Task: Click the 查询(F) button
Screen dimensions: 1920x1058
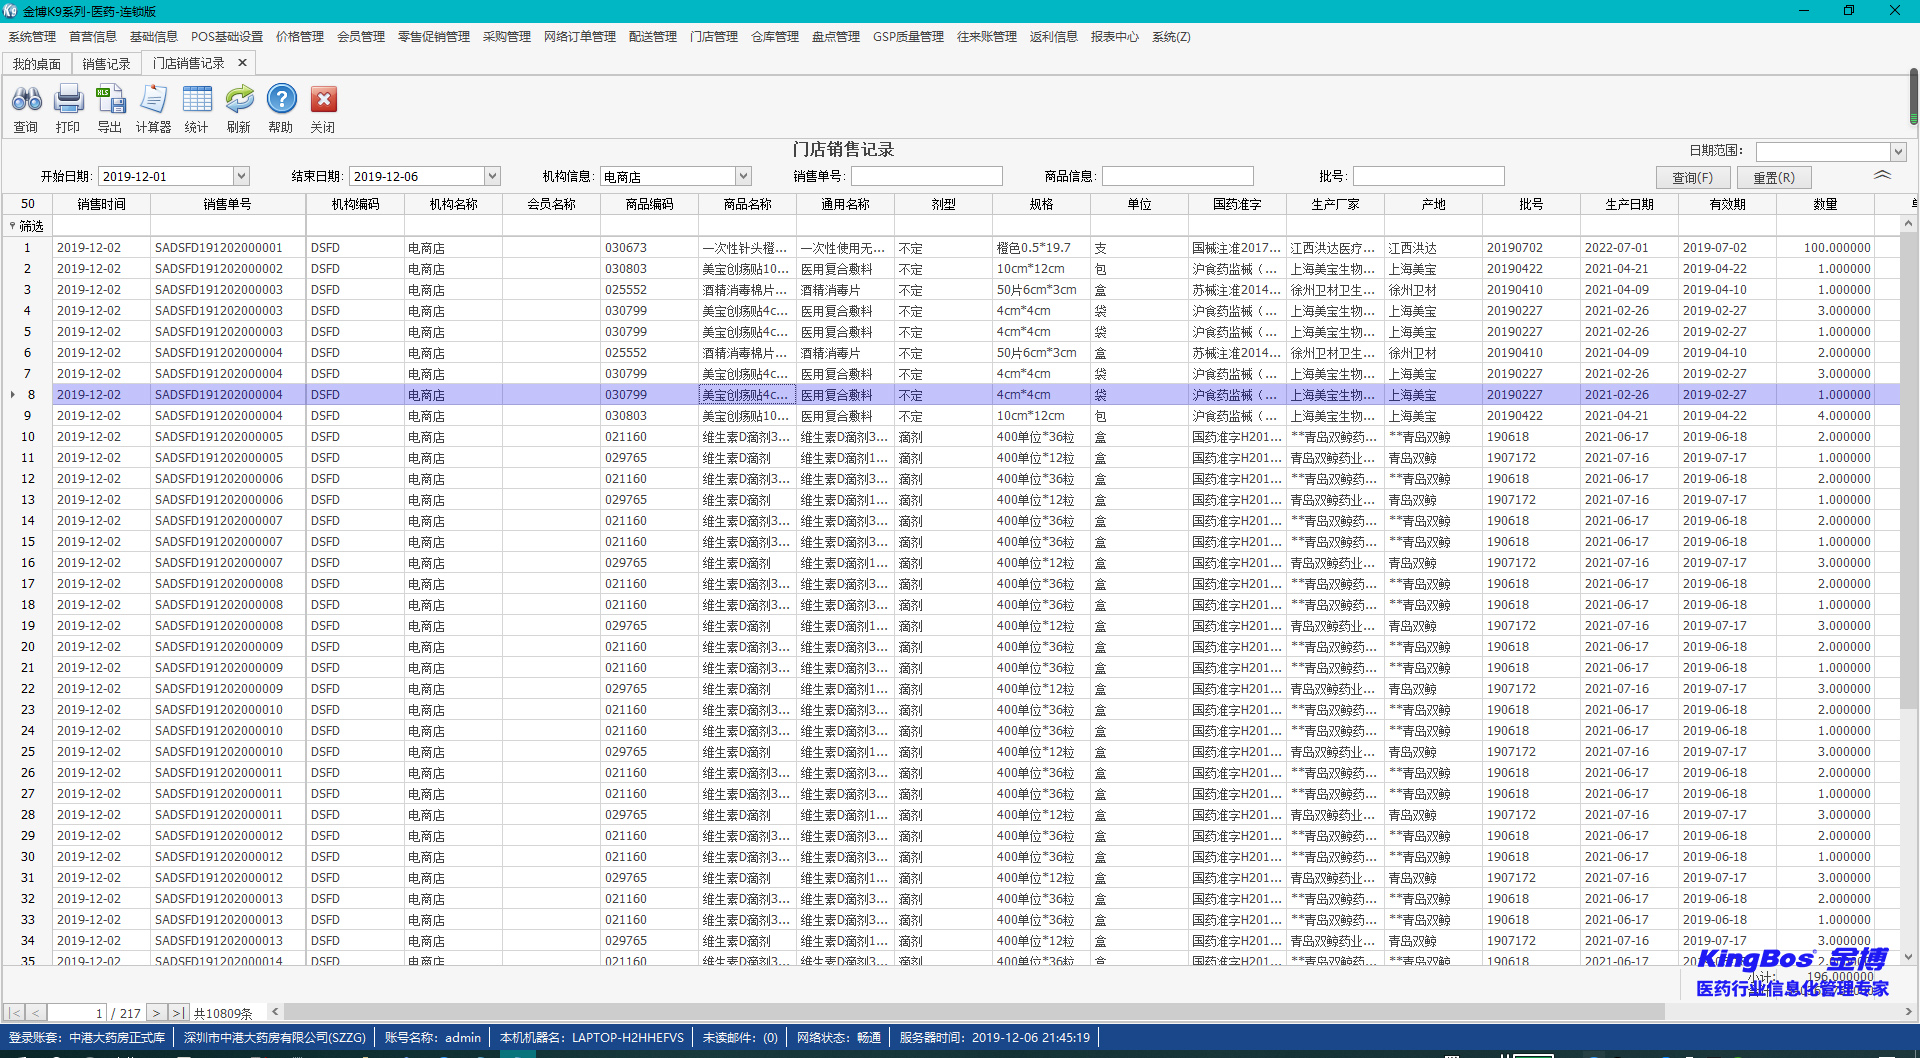Action: (x=1692, y=177)
